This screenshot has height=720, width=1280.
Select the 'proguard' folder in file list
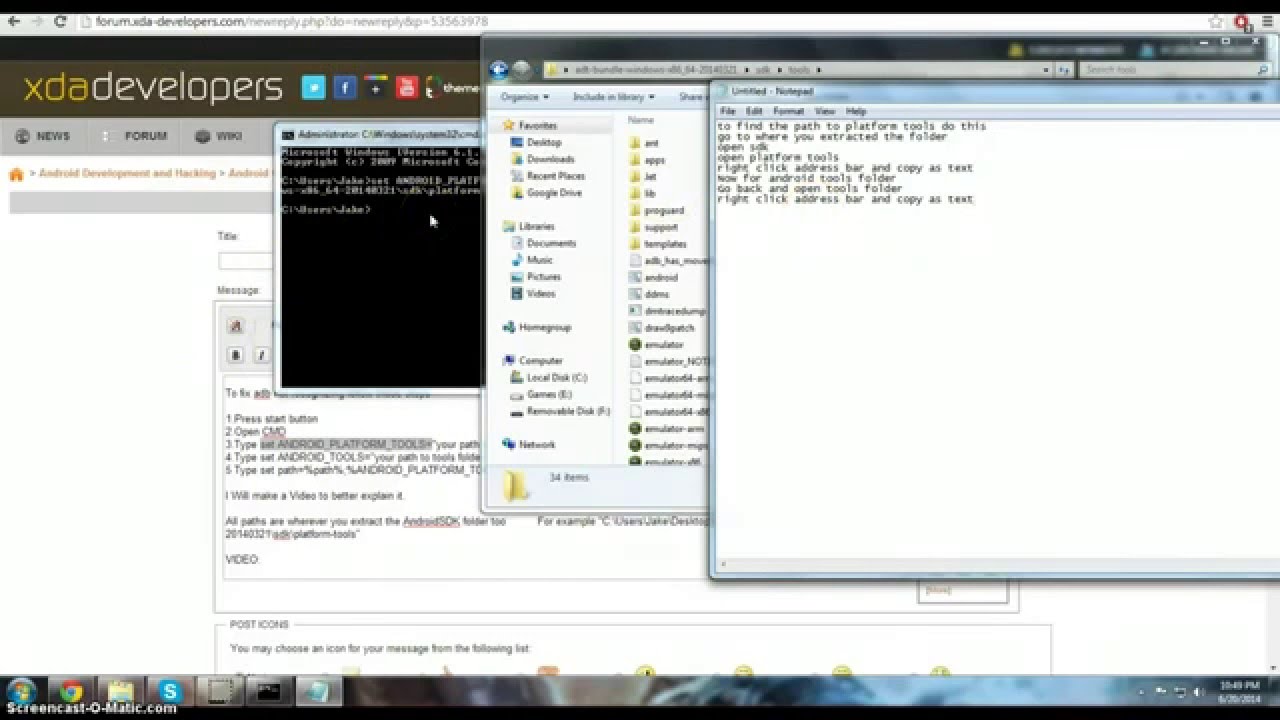[656, 211]
